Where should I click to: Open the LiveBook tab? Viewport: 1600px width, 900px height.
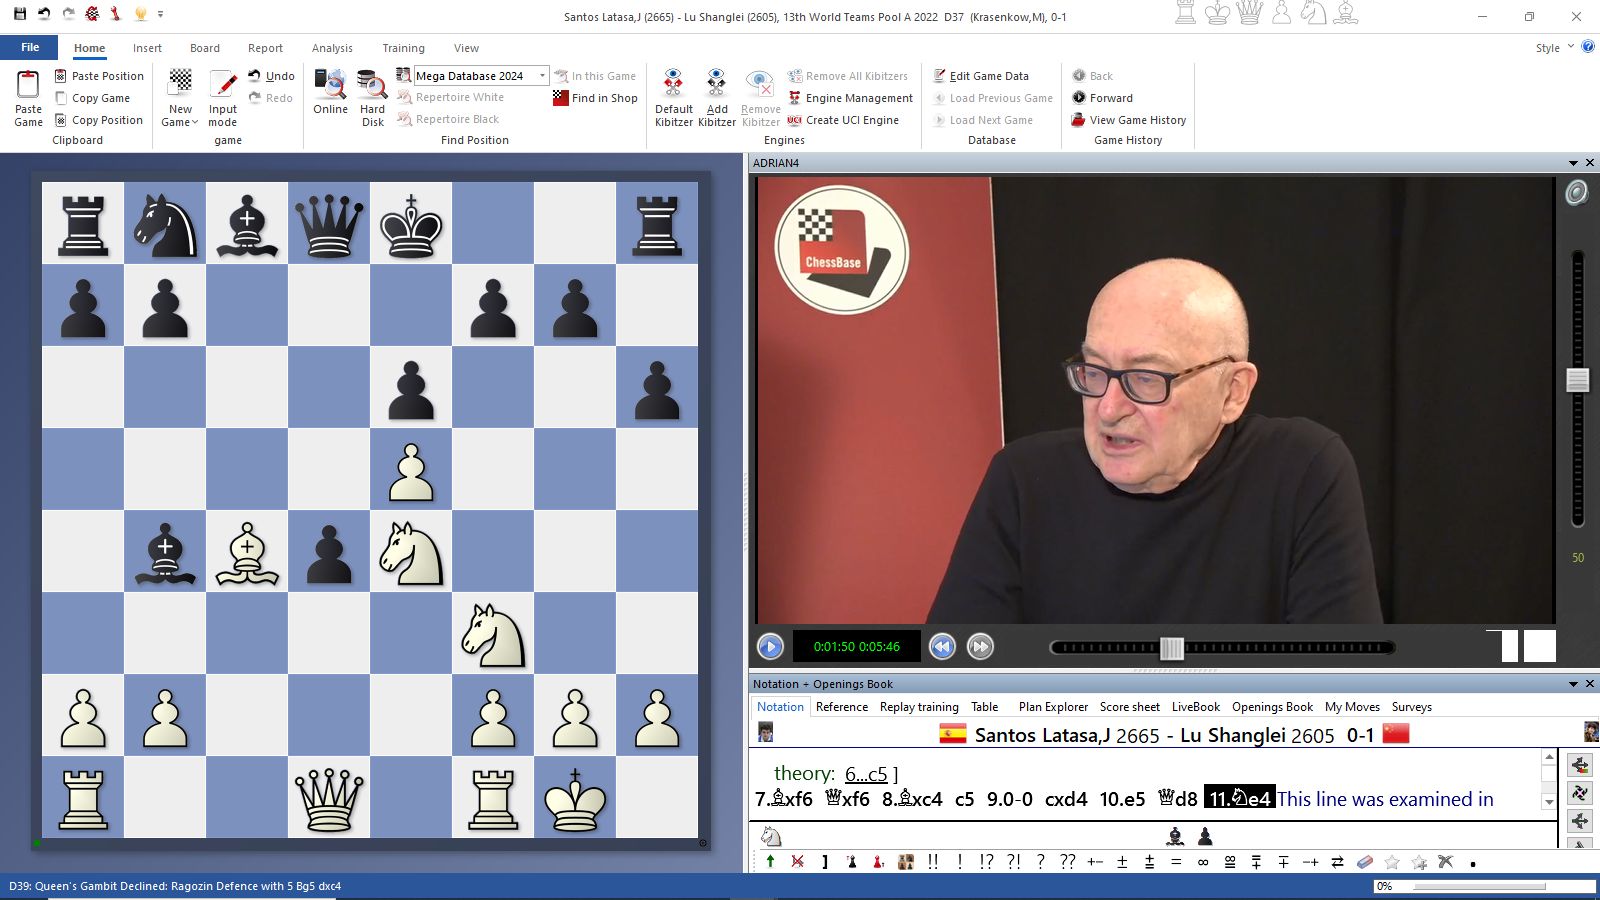[x=1195, y=707]
